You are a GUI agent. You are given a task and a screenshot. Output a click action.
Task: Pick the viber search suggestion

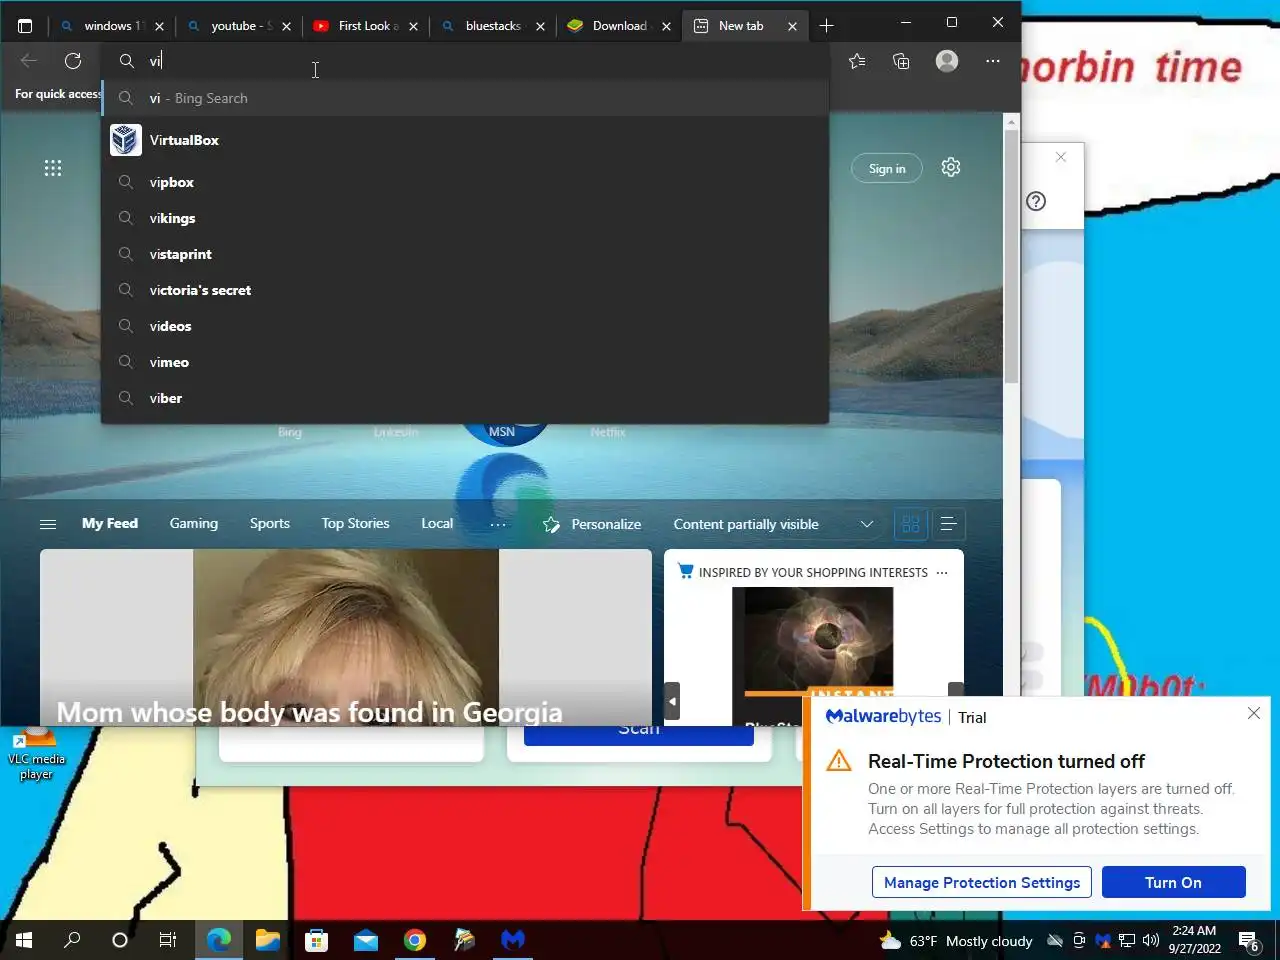(465, 398)
